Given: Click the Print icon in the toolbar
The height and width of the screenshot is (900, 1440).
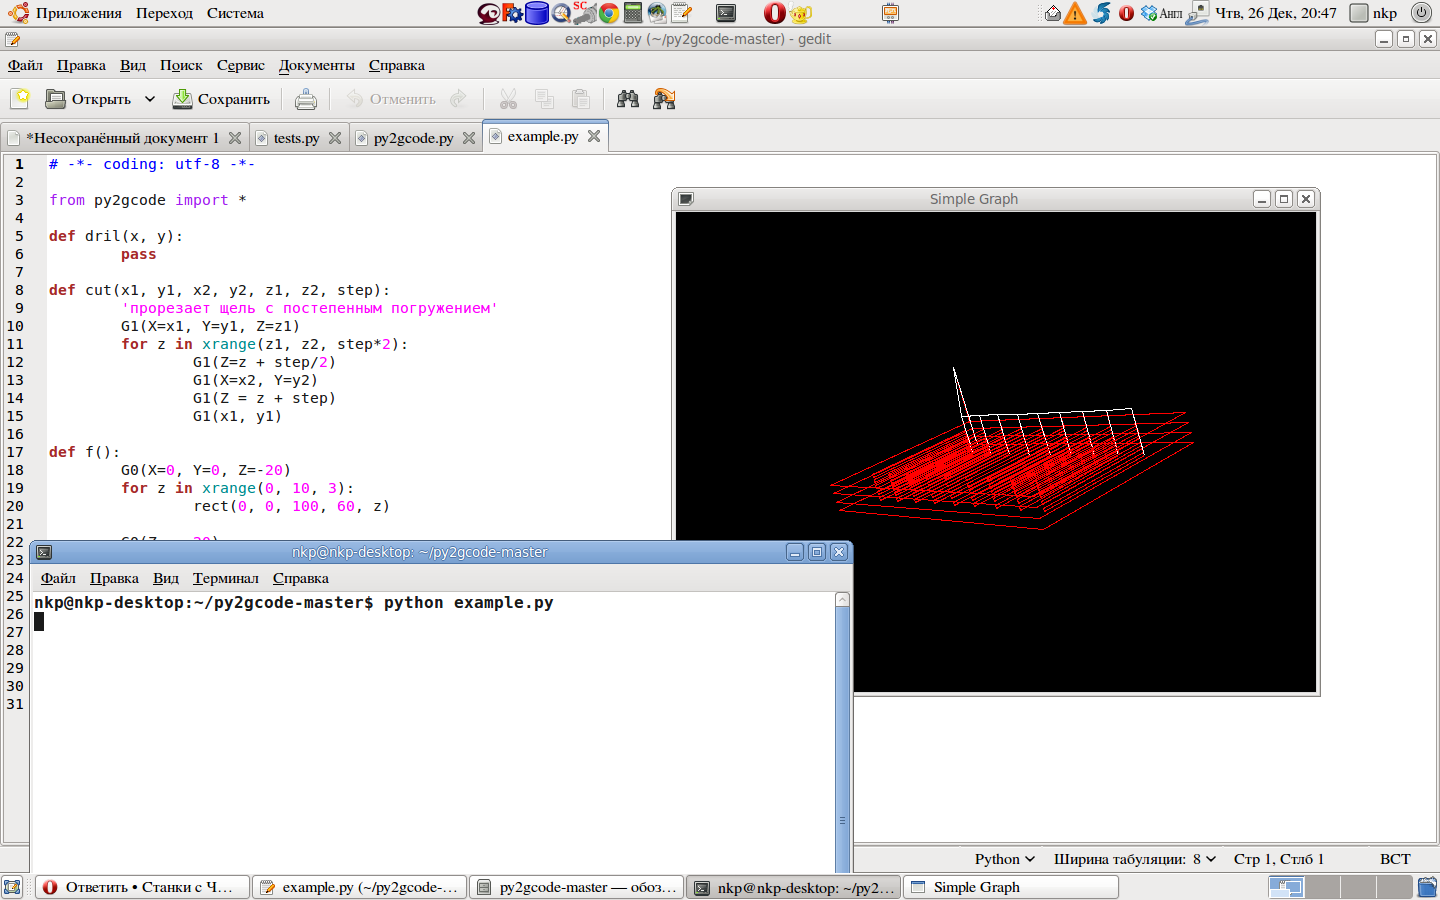Looking at the screenshot, I should tap(306, 99).
